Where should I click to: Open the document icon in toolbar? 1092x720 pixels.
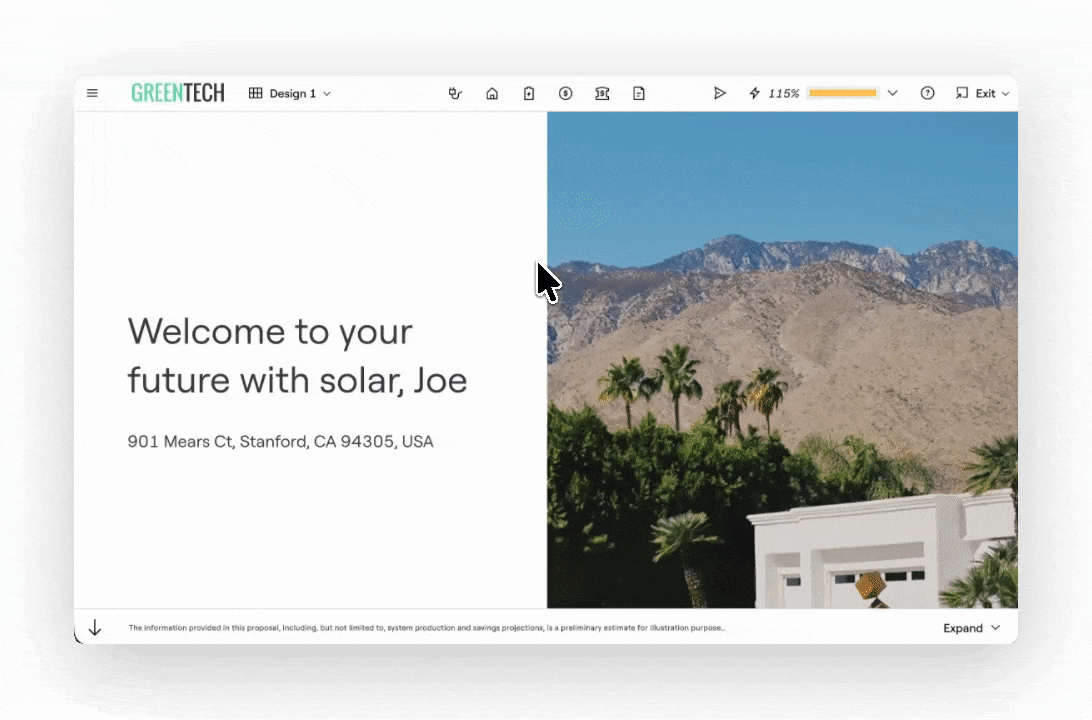click(638, 93)
